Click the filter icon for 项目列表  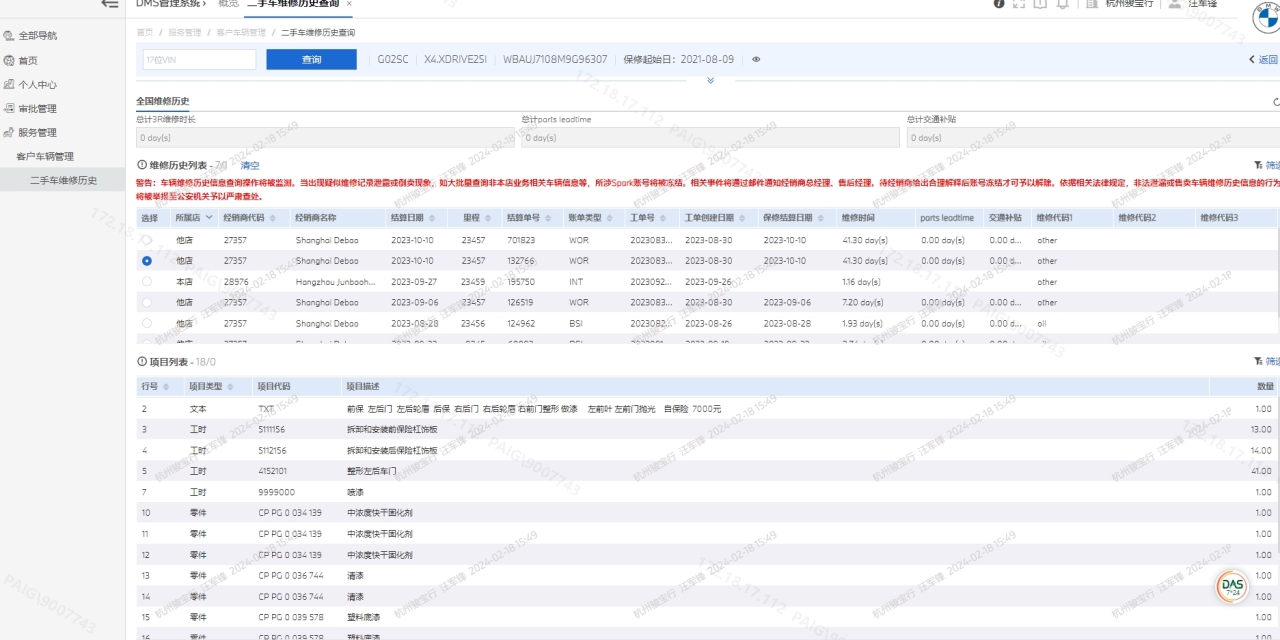pyautogui.click(x=1258, y=361)
